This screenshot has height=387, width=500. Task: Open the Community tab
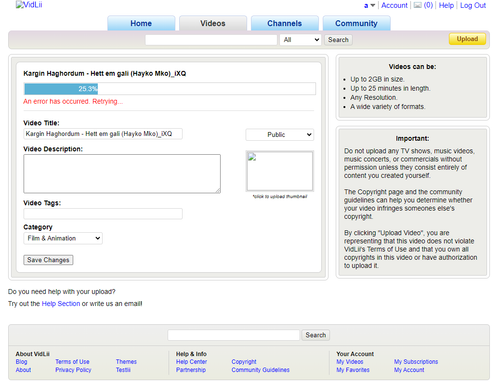(356, 23)
